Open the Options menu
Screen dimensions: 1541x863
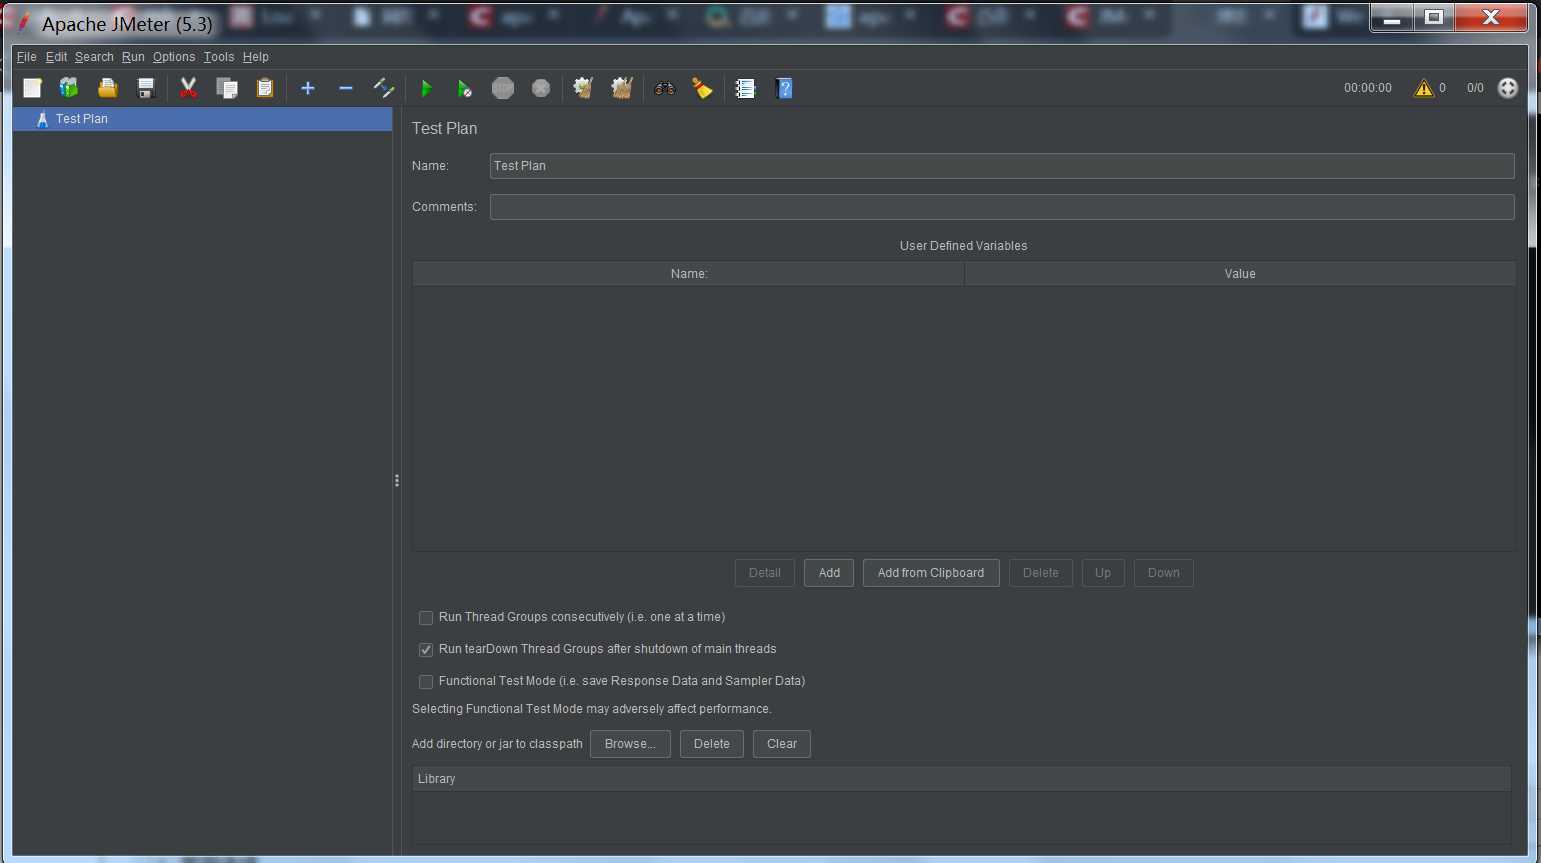174,57
